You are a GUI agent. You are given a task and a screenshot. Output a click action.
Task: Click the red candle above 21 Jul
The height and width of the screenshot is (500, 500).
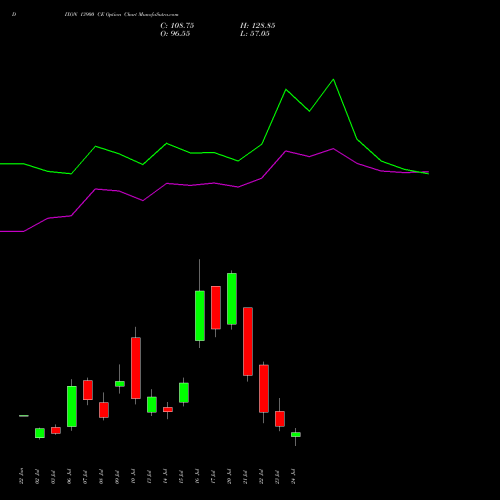(248, 341)
